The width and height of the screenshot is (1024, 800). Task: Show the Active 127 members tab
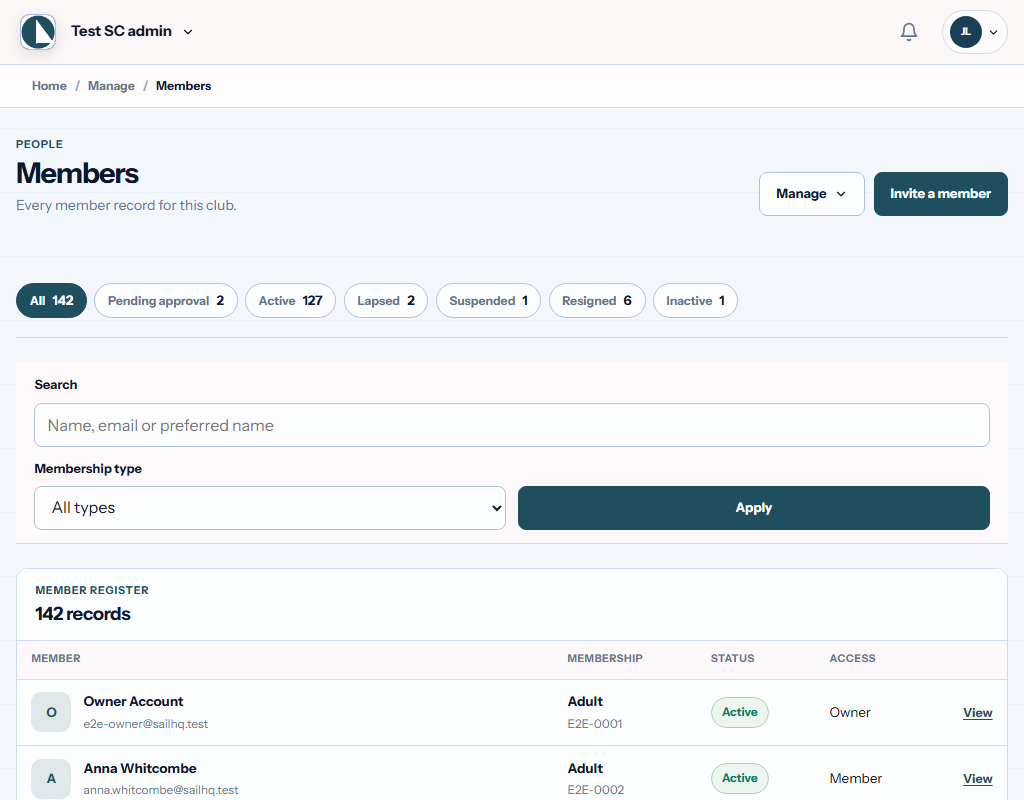291,300
